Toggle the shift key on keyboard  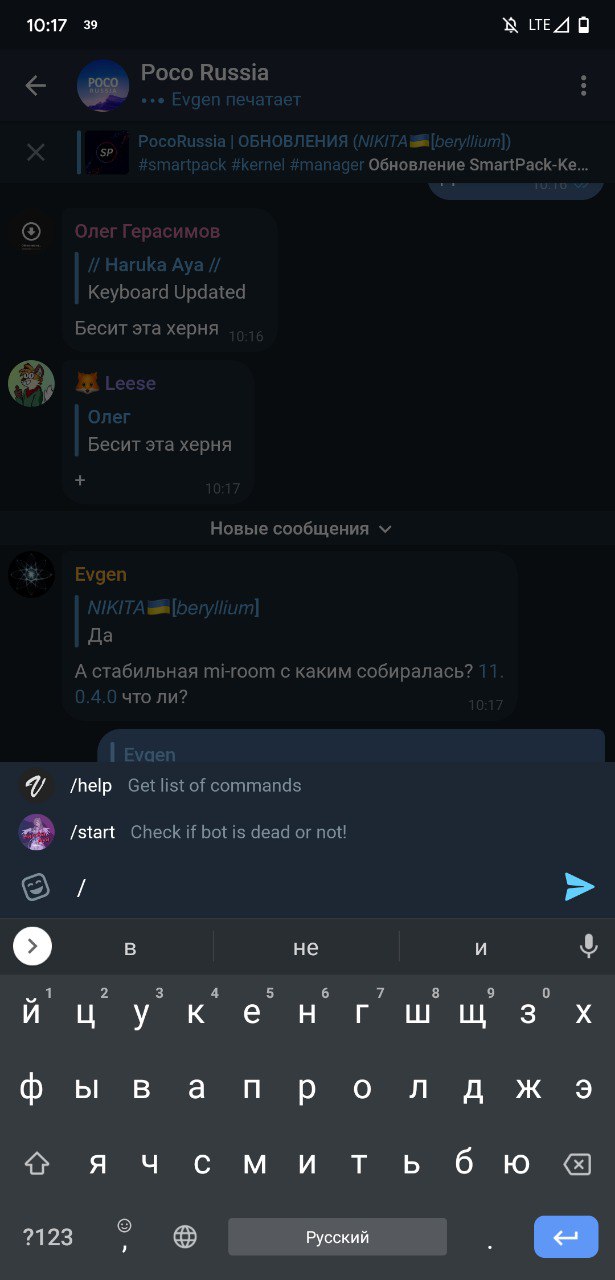[37, 1163]
